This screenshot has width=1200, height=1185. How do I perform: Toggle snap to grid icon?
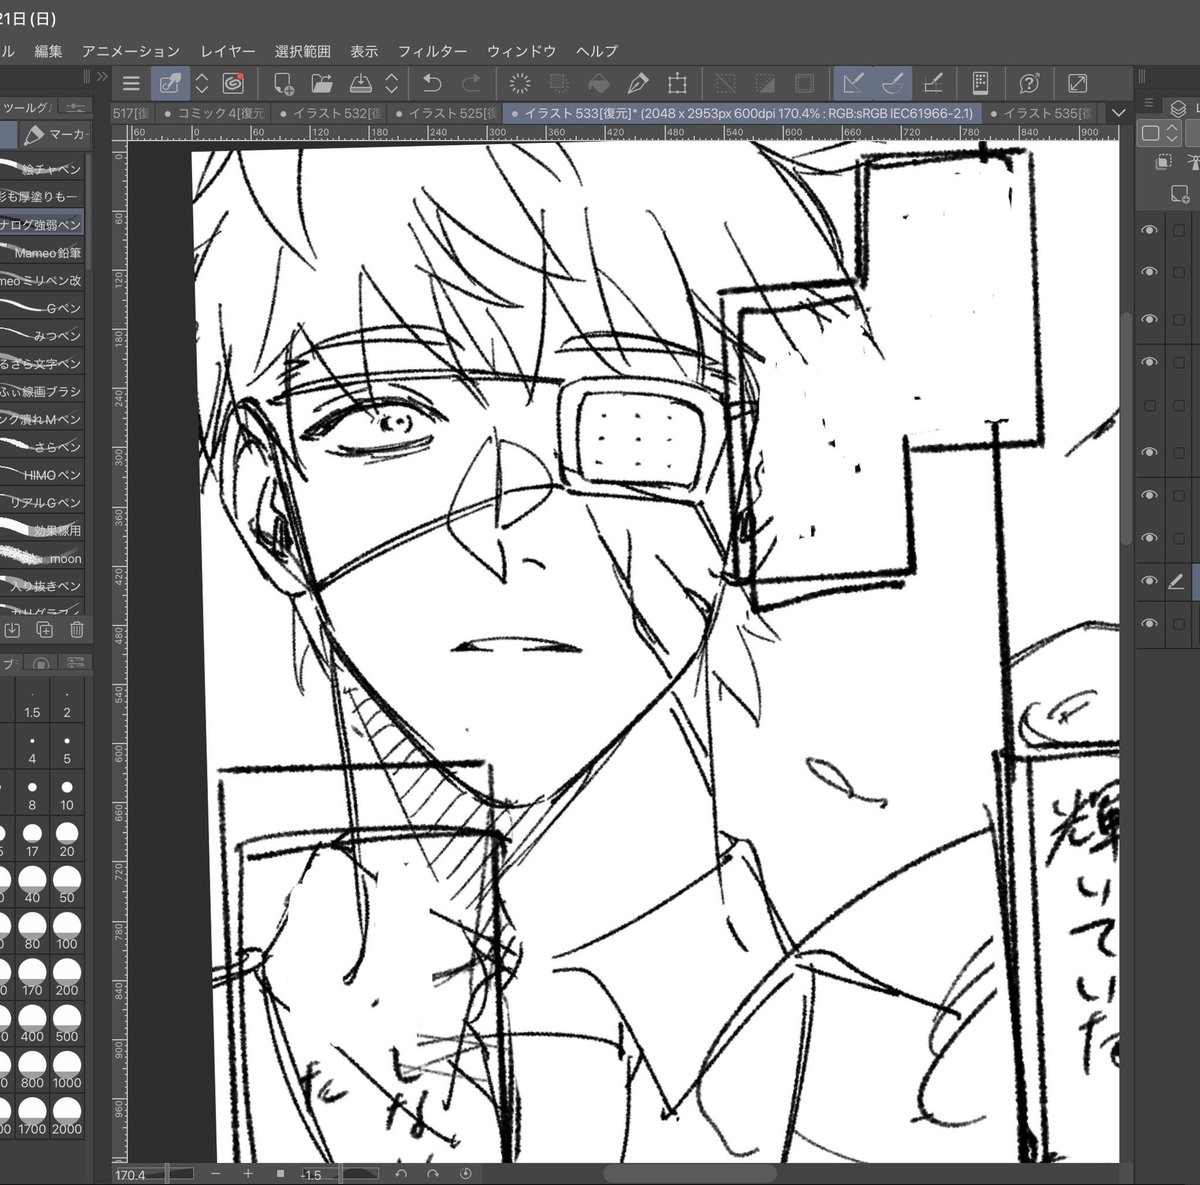click(932, 84)
